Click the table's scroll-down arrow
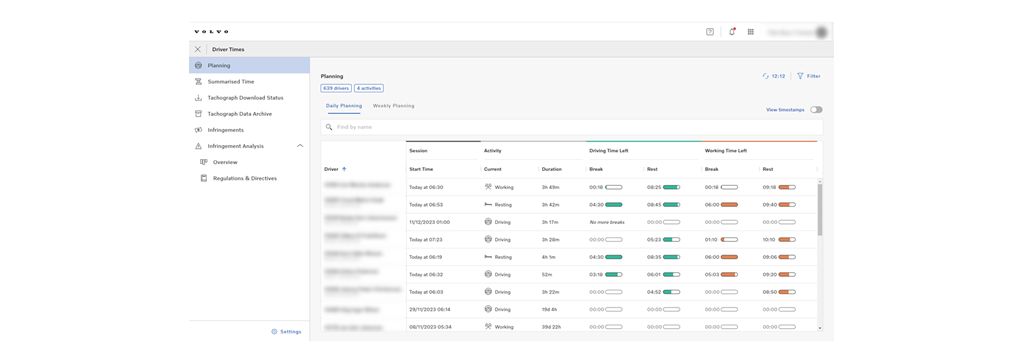The height and width of the screenshot is (363, 1024). point(820,328)
